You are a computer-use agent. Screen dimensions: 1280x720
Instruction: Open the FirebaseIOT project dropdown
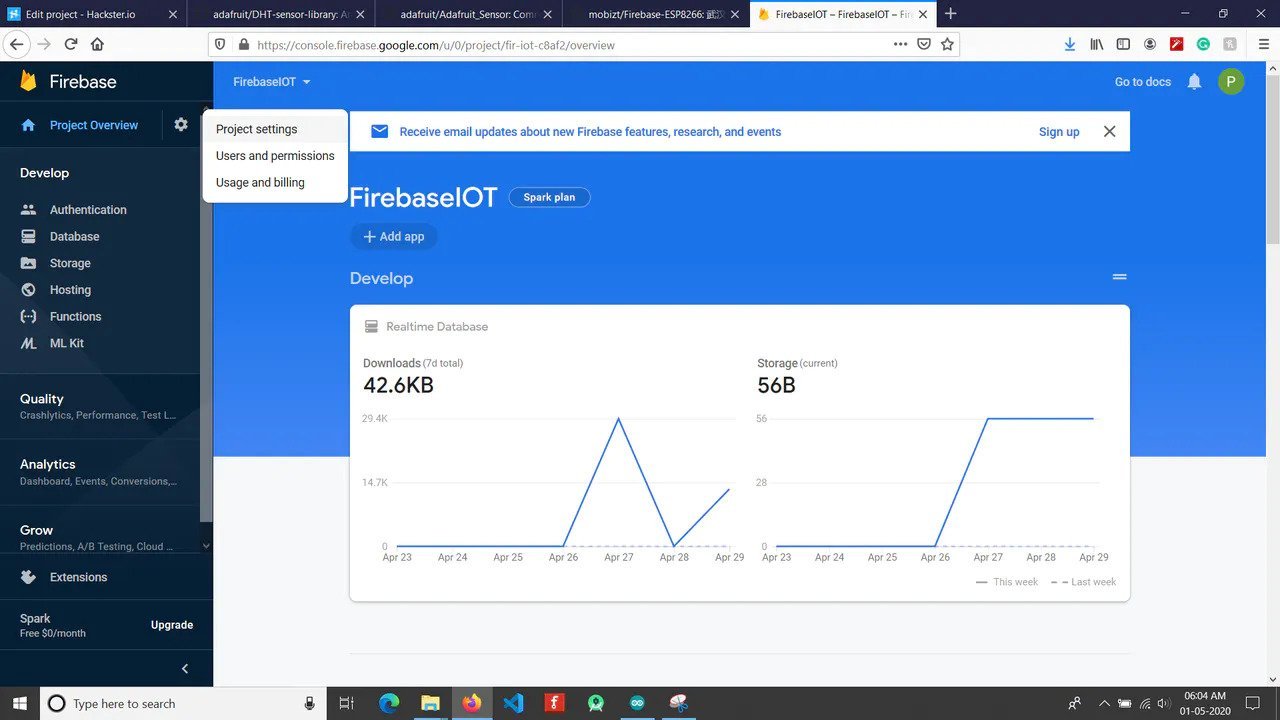(272, 82)
